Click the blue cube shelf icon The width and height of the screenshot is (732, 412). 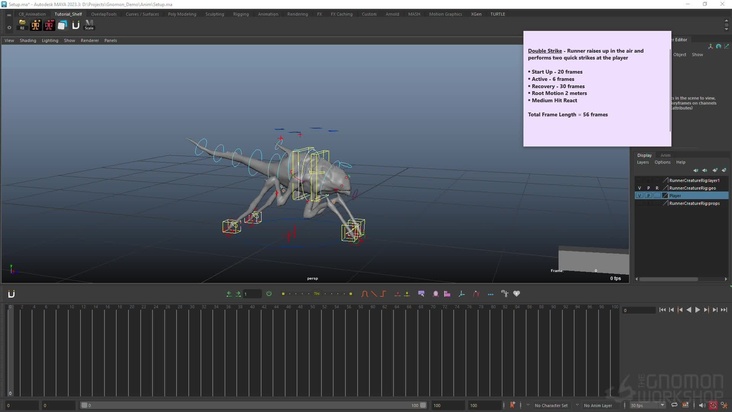coord(62,25)
